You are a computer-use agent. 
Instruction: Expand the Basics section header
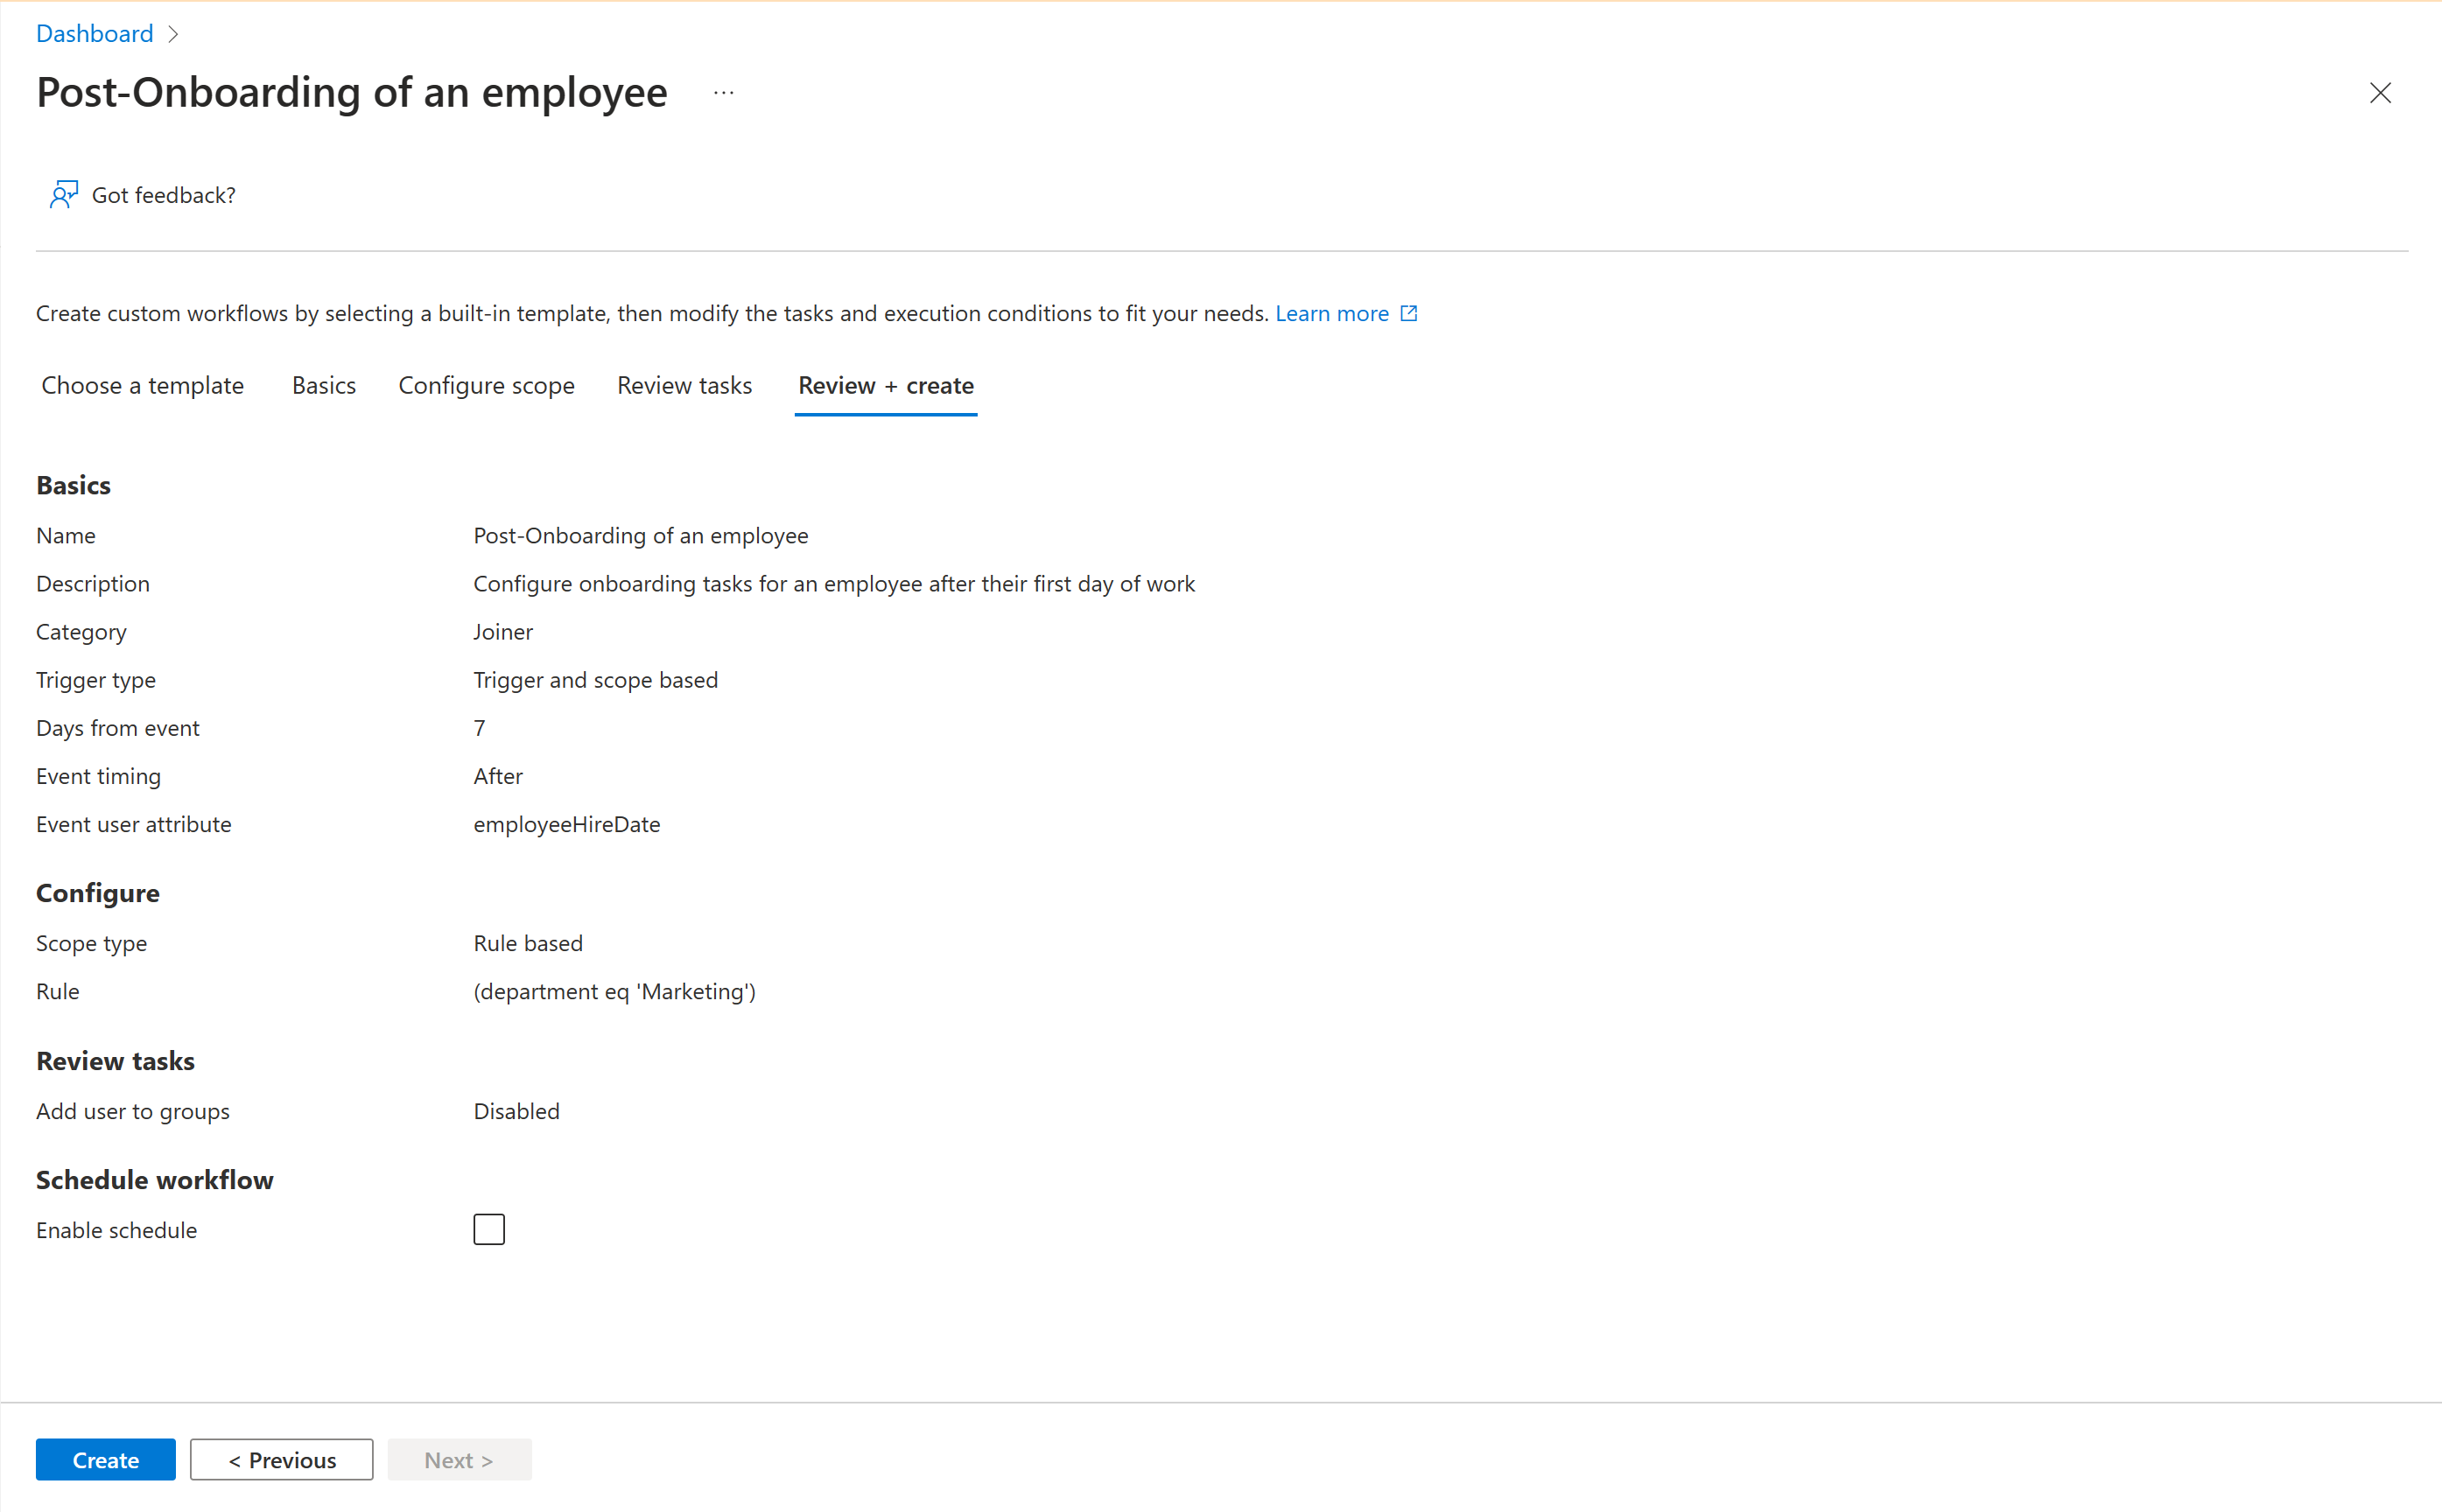(x=74, y=483)
